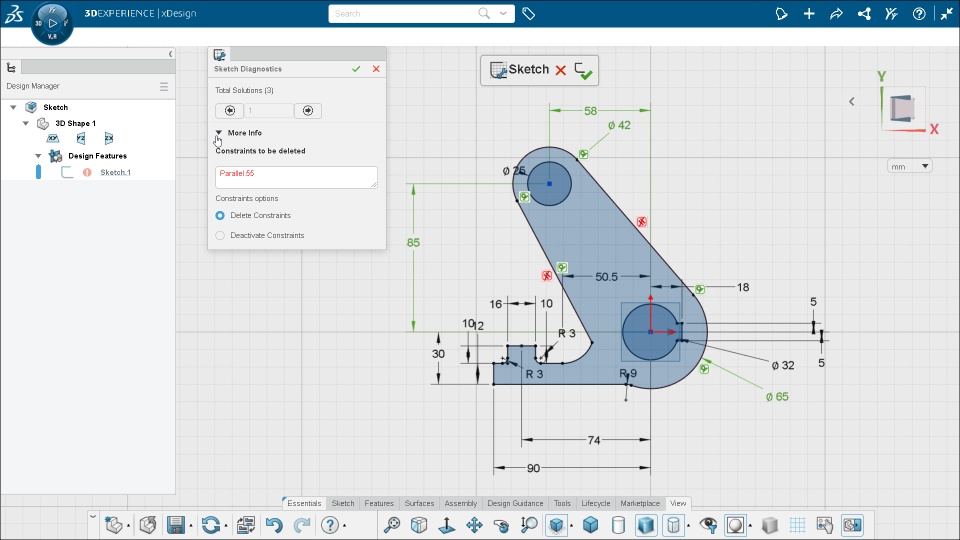
Task: Switch to the Lifecycle tab
Action: (596, 503)
